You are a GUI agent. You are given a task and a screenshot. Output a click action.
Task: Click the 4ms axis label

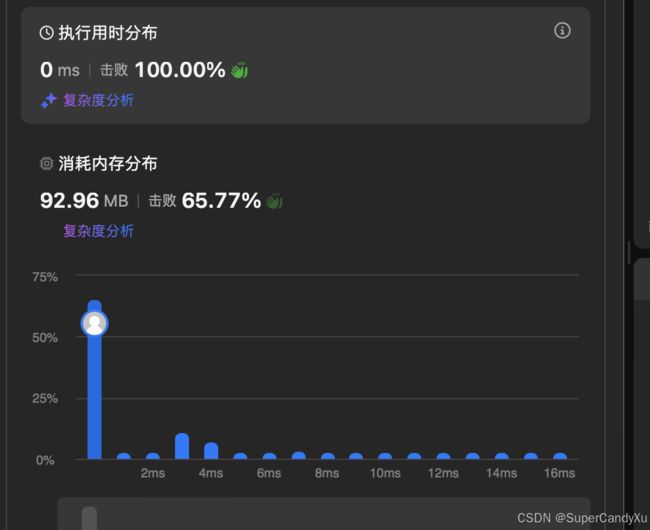[x=211, y=473]
